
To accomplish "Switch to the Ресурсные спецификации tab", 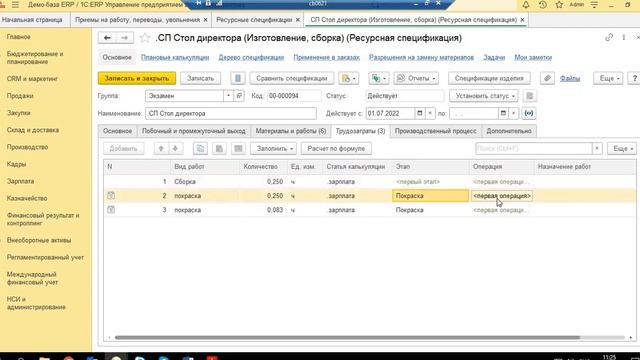I will tap(254, 20).
